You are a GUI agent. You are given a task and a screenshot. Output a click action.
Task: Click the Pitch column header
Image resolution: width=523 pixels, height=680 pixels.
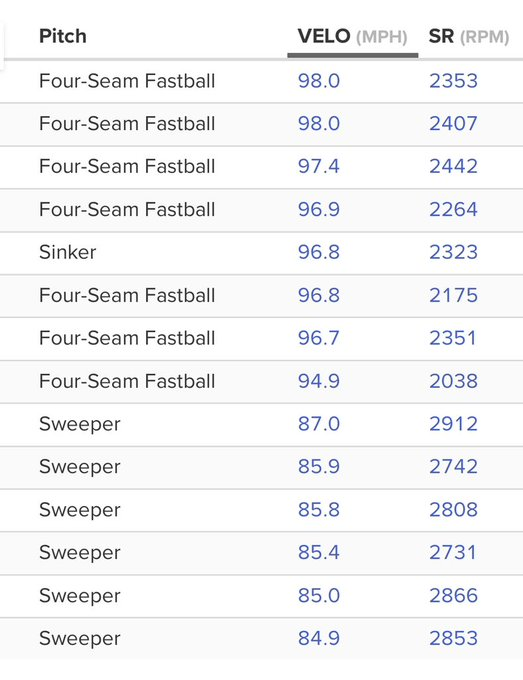pyautogui.click(x=63, y=36)
